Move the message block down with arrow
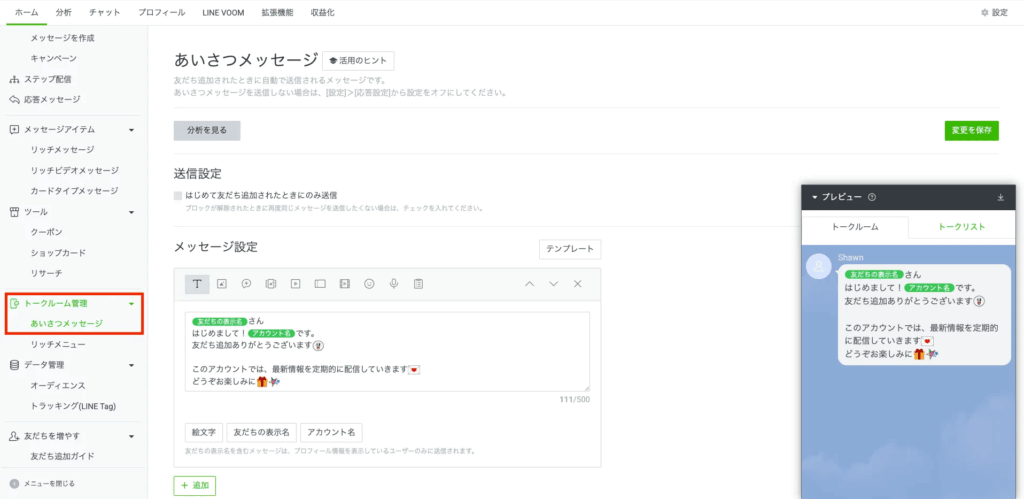 [x=554, y=283]
